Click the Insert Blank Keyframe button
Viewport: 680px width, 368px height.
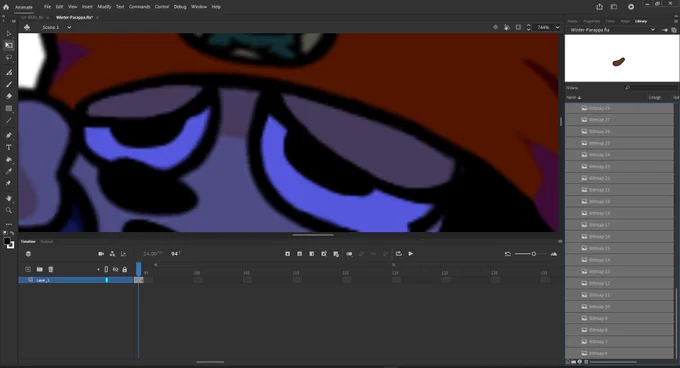(x=300, y=254)
